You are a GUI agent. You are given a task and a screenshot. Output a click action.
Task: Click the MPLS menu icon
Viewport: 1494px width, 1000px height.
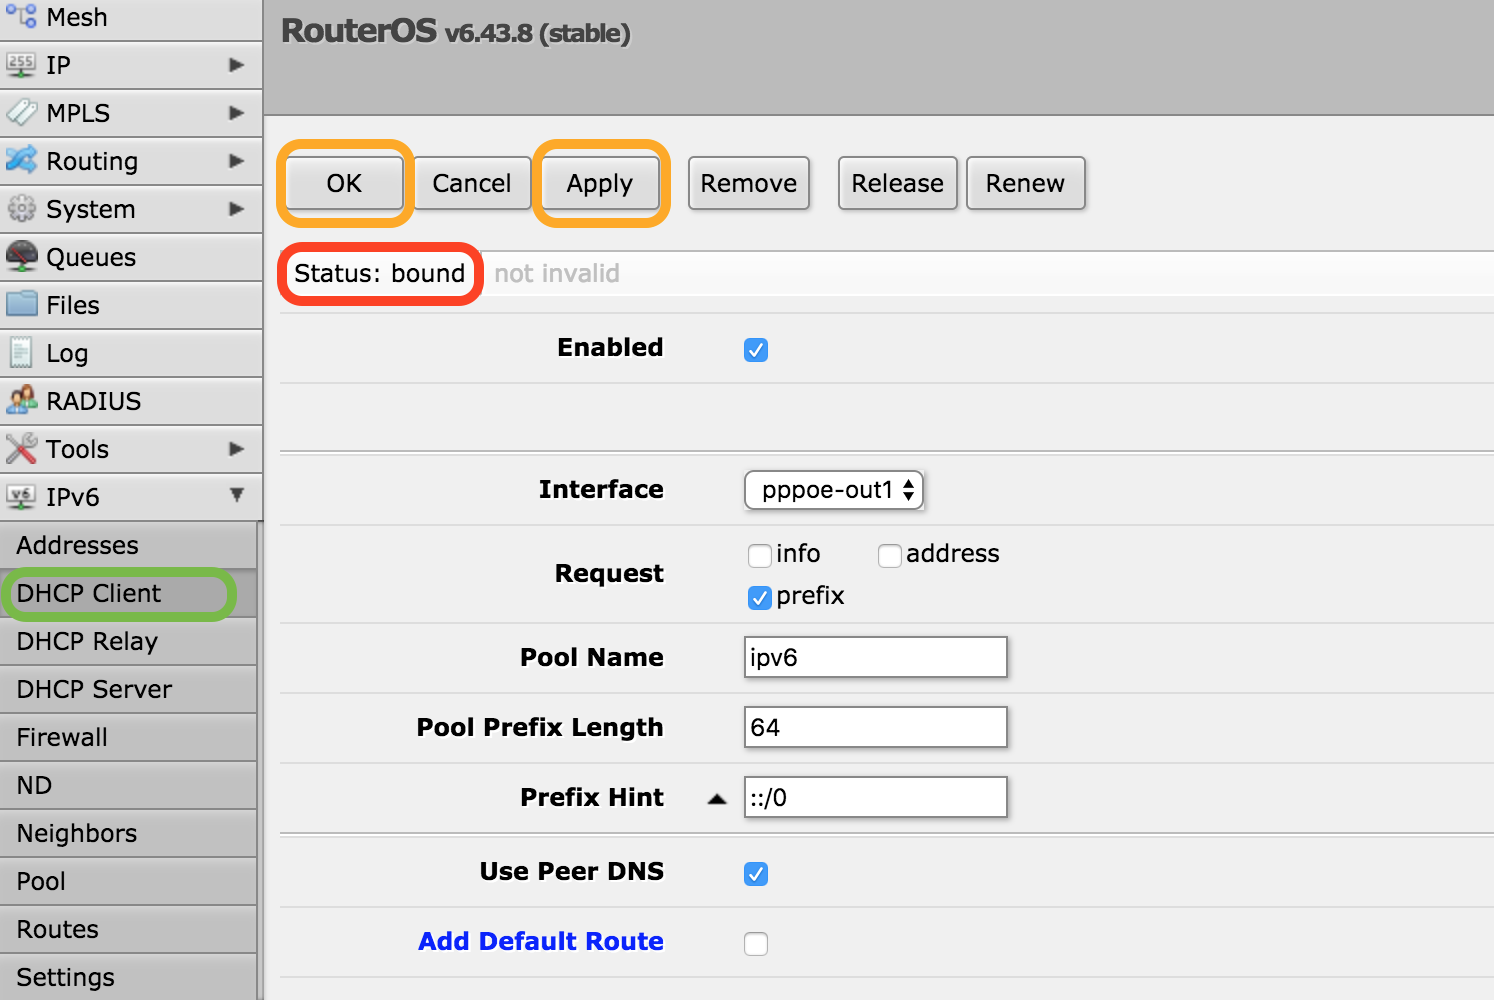tap(21, 113)
